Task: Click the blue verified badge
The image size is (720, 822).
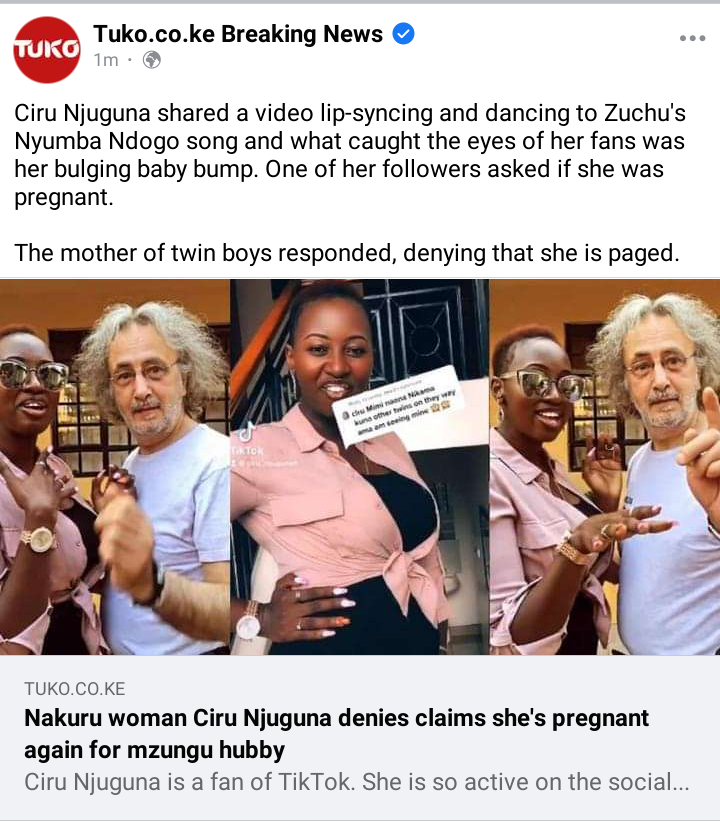Action: [x=403, y=34]
